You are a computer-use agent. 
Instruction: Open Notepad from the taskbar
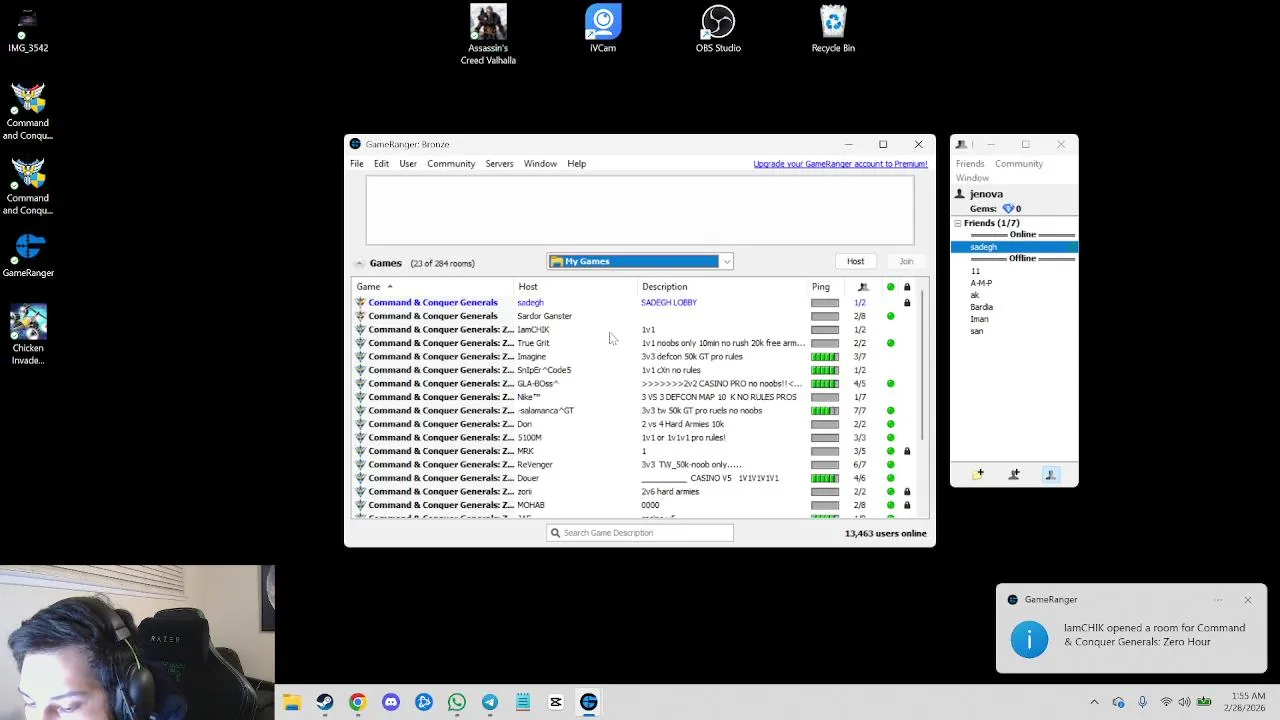[523, 702]
